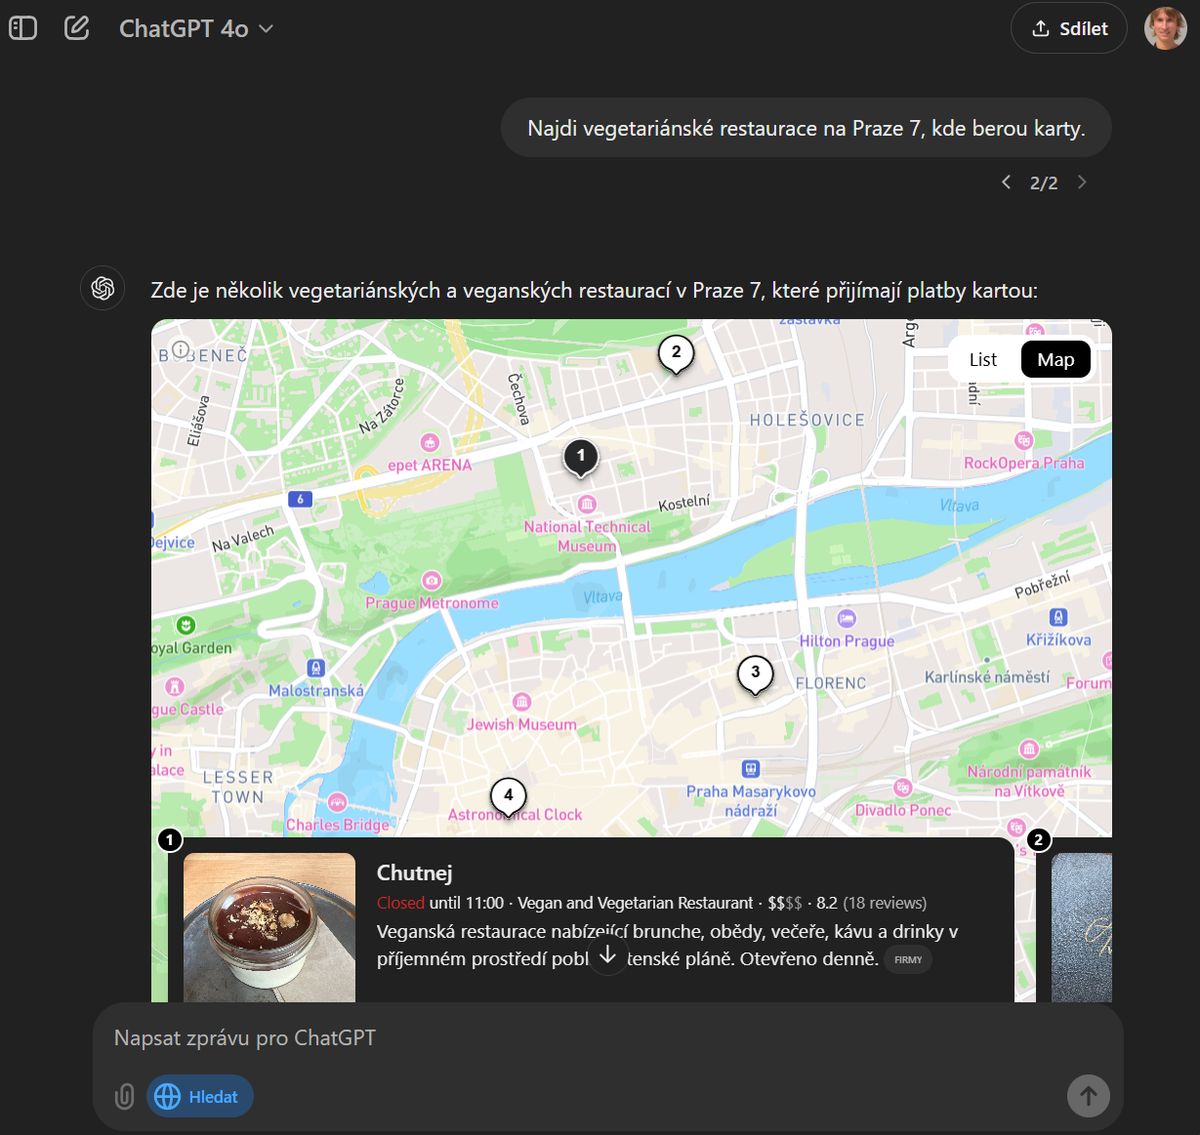Screen dimensions: 1200x1135
Task: Click the Prague Metronome landmark icon
Action: (x=431, y=580)
